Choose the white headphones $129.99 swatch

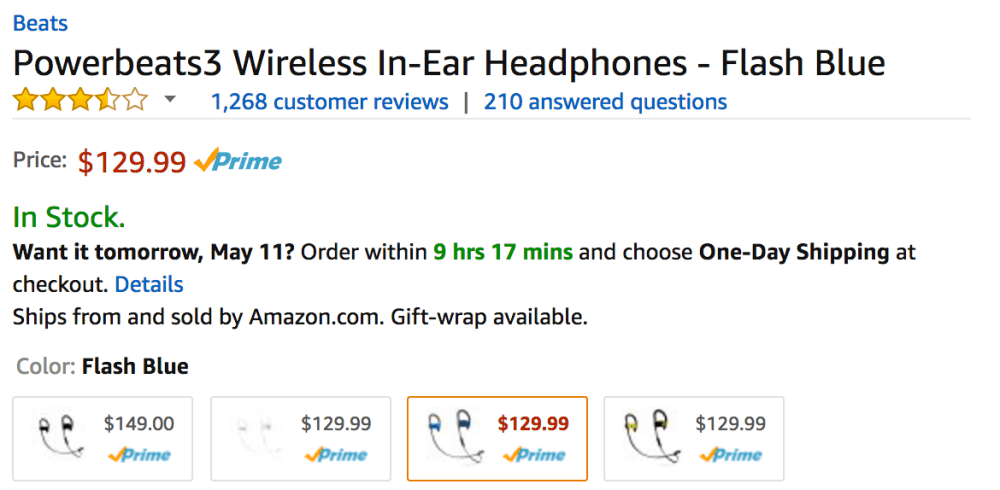(x=300, y=438)
